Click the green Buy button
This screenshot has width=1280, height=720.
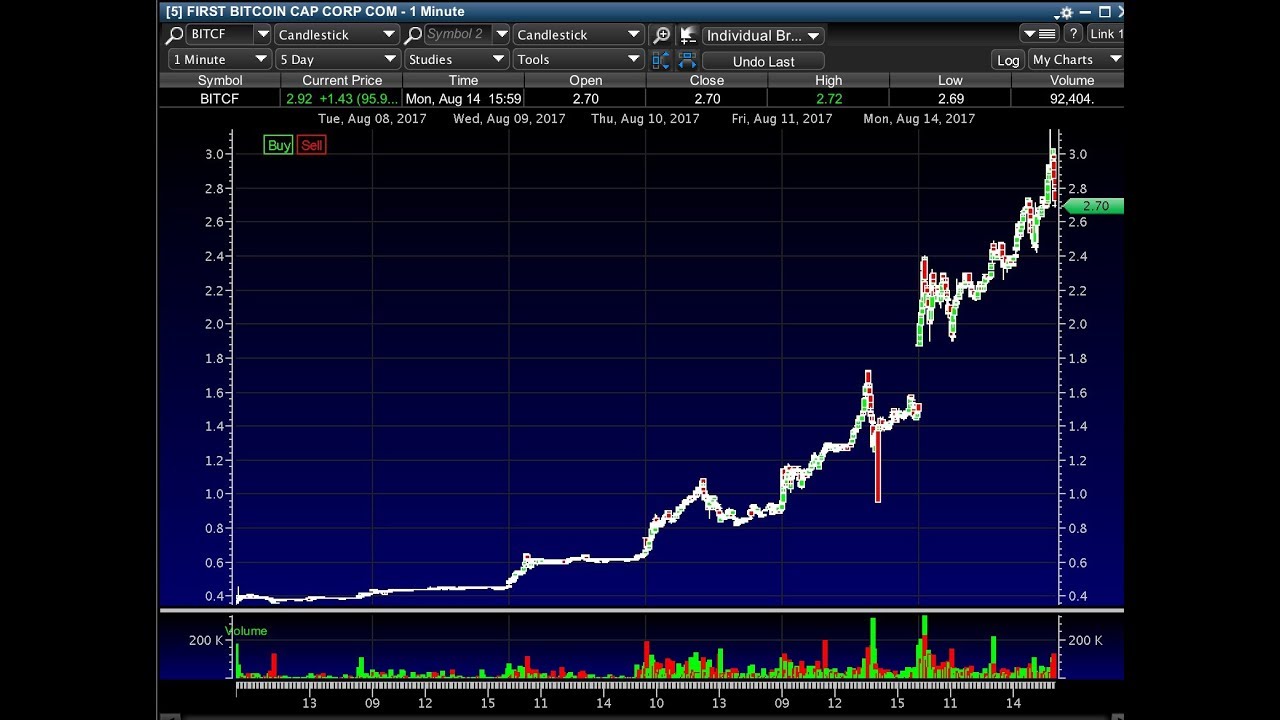279,145
